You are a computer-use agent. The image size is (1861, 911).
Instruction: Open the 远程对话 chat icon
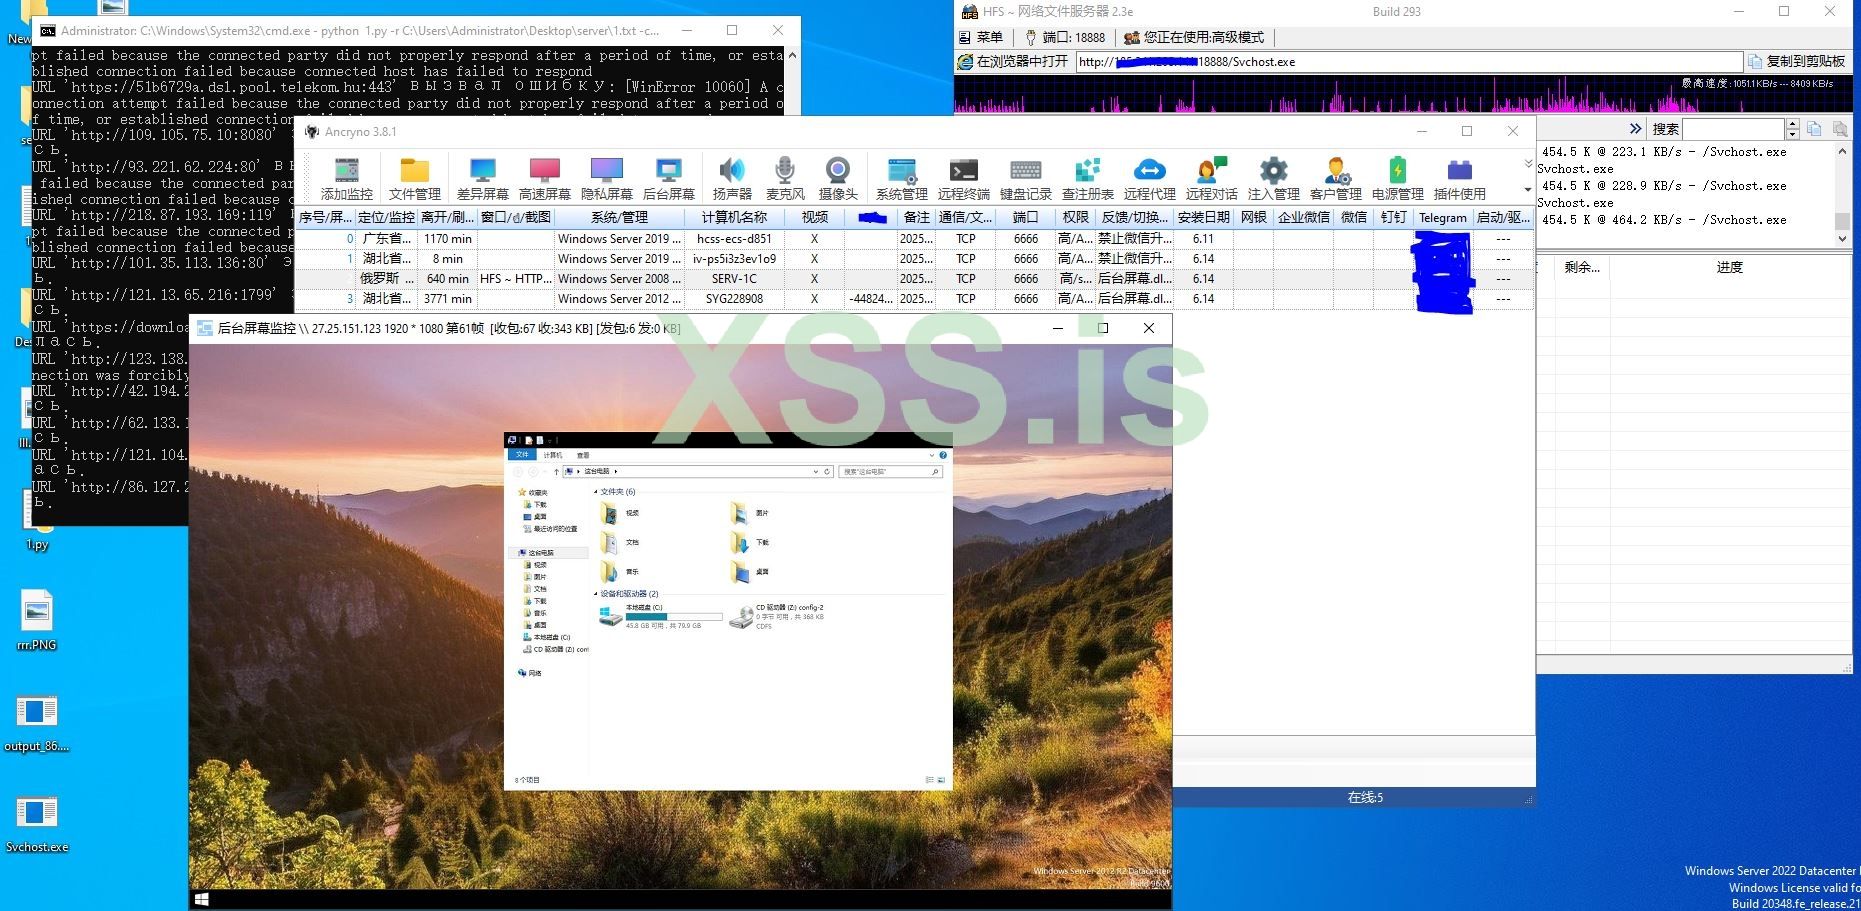tap(1212, 178)
